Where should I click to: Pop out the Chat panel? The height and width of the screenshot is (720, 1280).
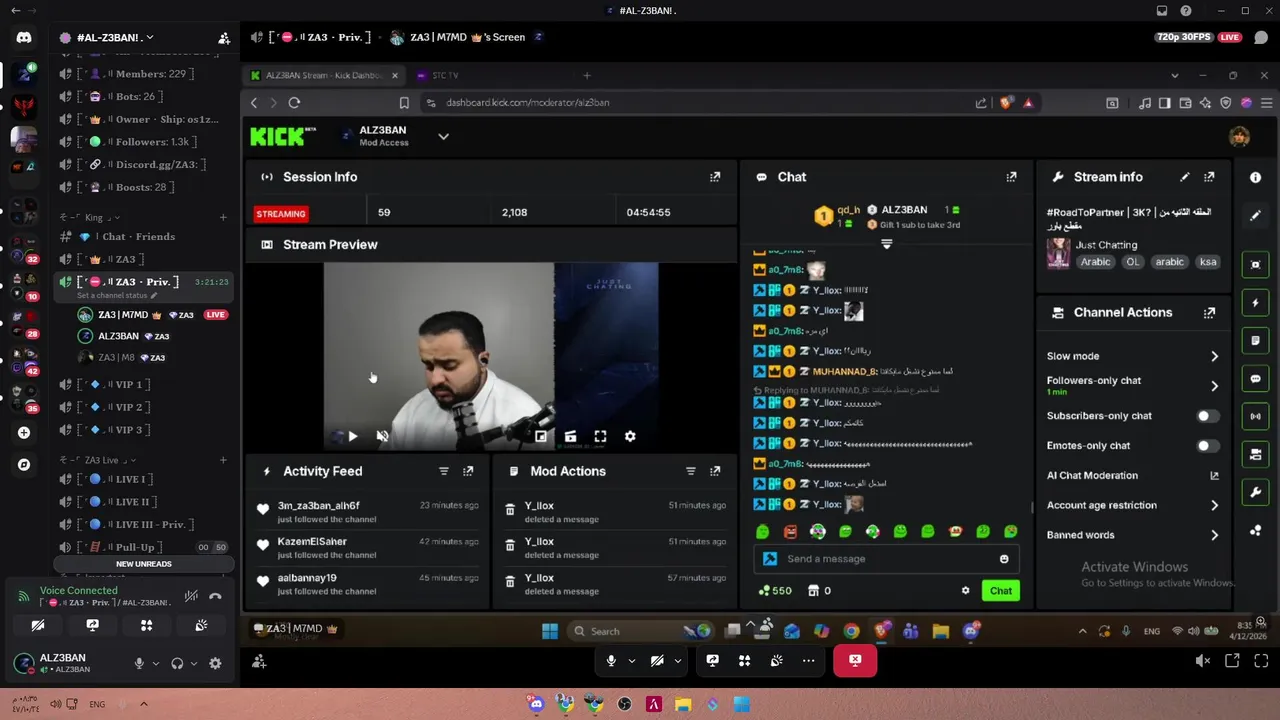[1011, 177]
